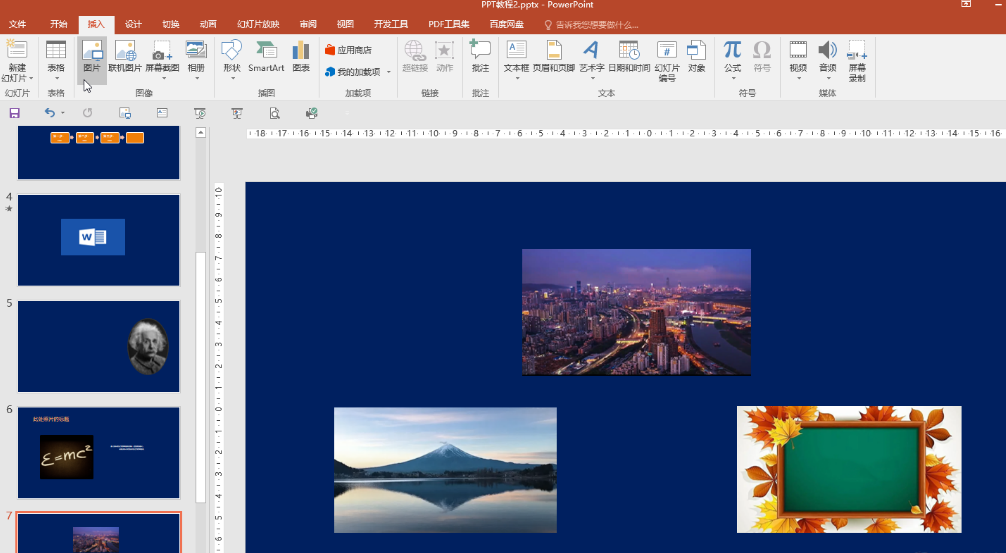Click the 图表 (Chart) icon

pyautogui.click(x=301, y=56)
